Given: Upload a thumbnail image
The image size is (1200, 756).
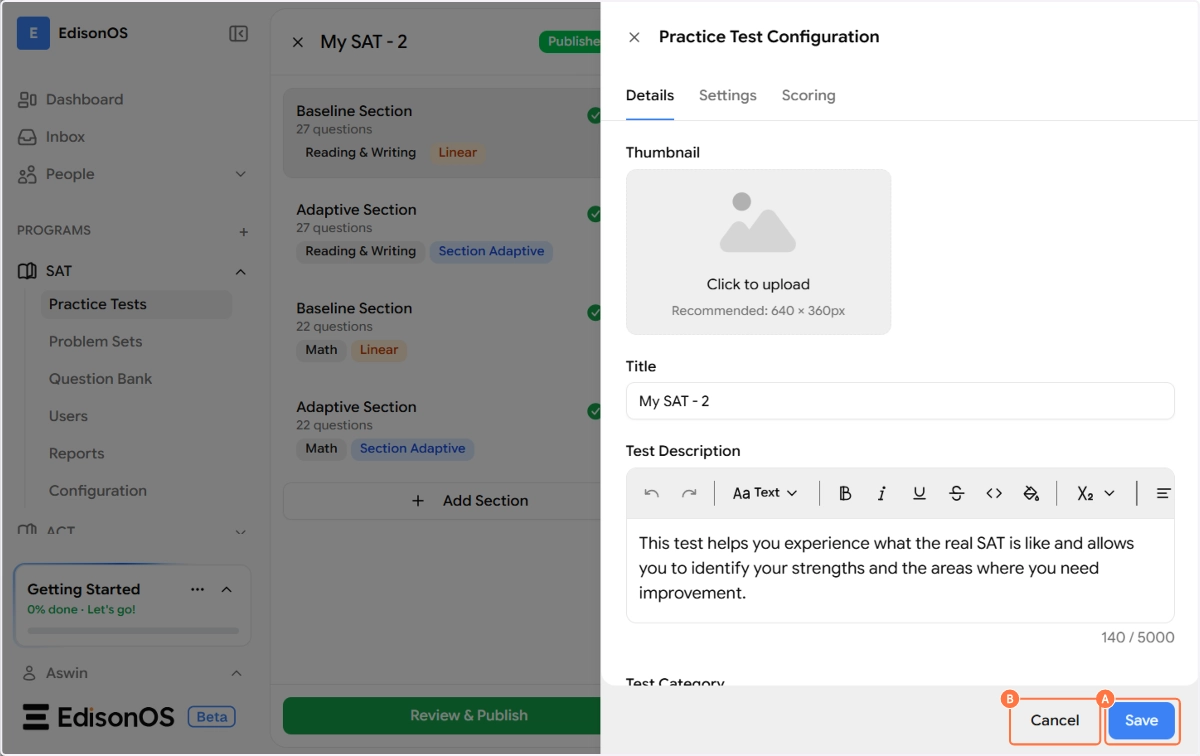Looking at the screenshot, I should point(758,252).
